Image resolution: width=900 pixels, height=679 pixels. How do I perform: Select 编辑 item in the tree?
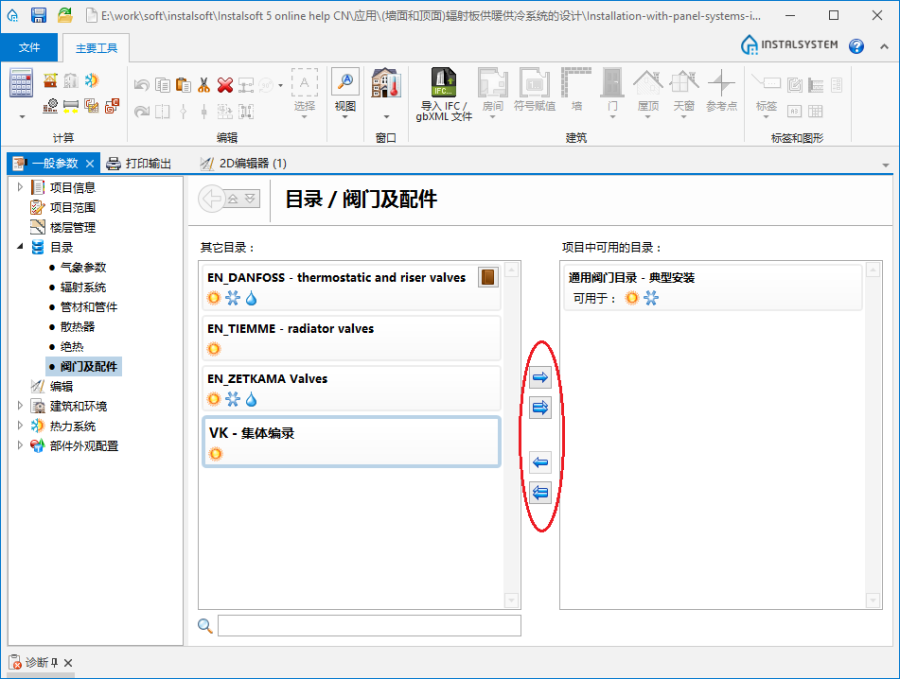point(61,386)
